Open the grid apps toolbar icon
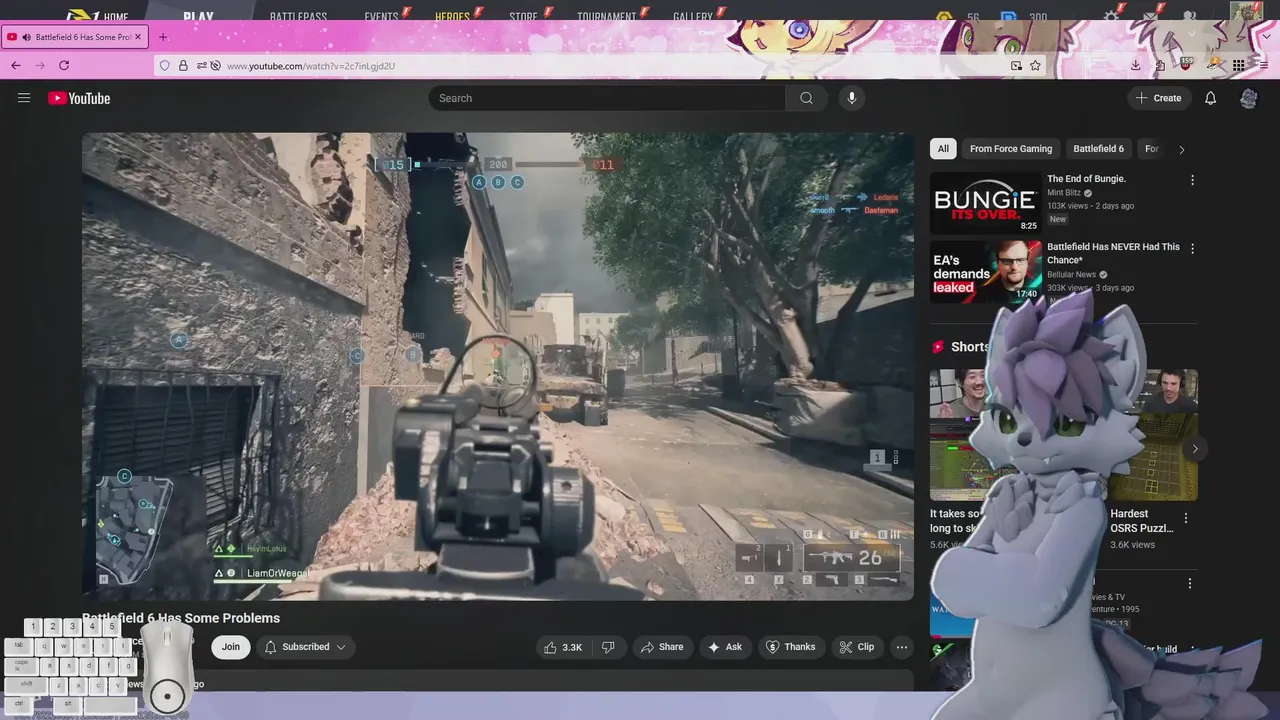The image size is (1280, 720). (1238, 65)
